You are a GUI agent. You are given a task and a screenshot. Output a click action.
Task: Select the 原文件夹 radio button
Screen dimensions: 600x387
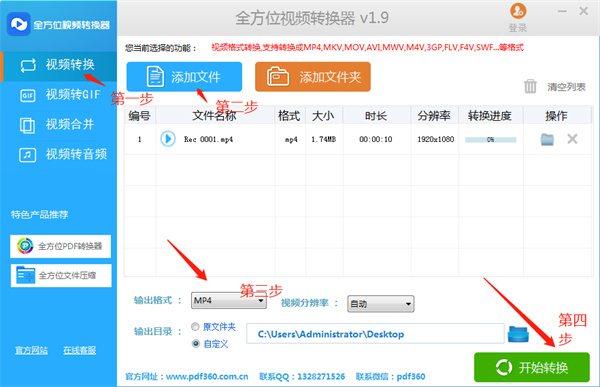pyautogui.click(x=195, y=327)
